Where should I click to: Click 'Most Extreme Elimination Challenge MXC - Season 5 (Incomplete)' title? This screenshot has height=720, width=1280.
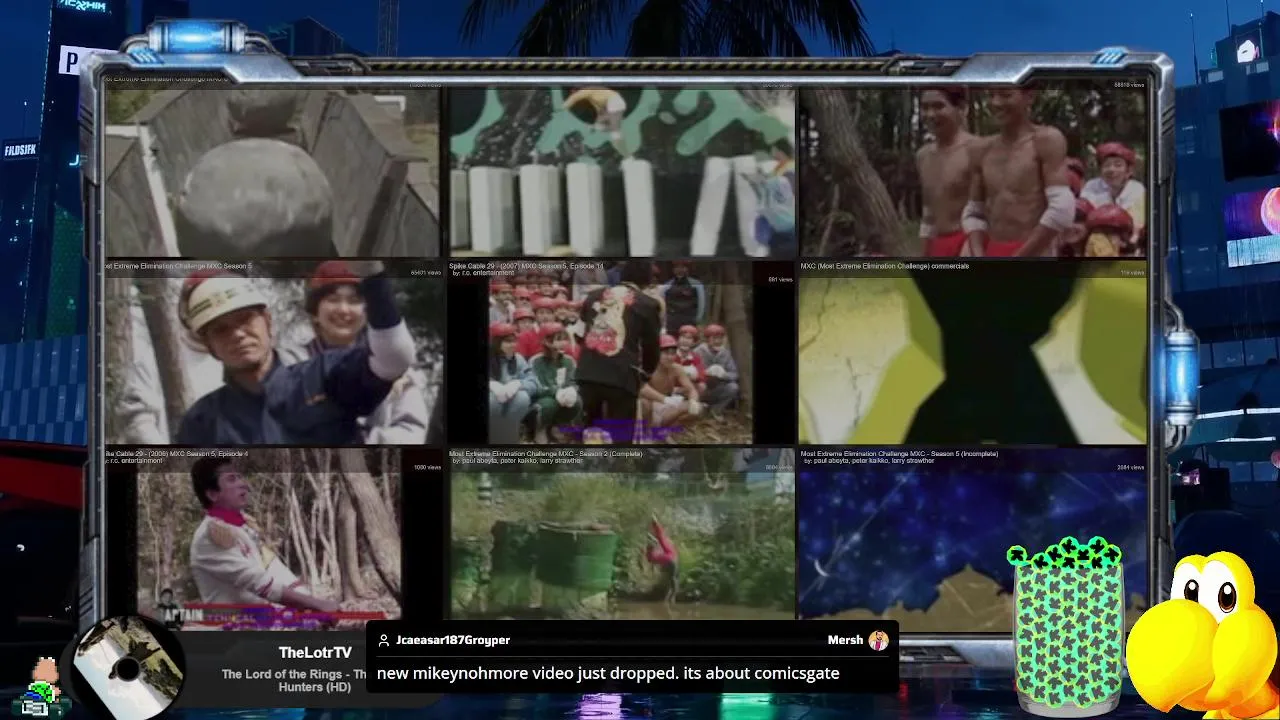[899, 454]
